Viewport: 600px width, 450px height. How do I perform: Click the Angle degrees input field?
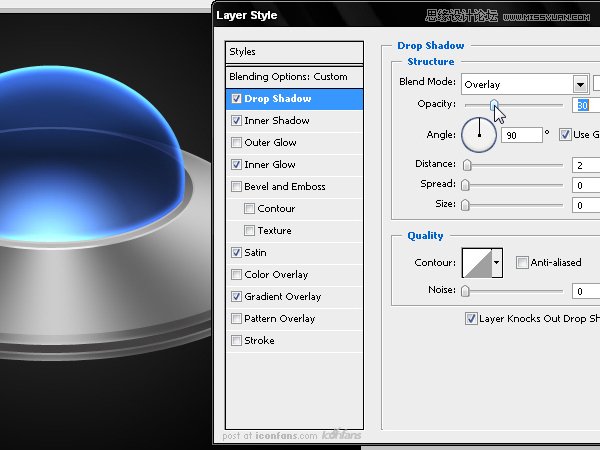click(520, 134)
